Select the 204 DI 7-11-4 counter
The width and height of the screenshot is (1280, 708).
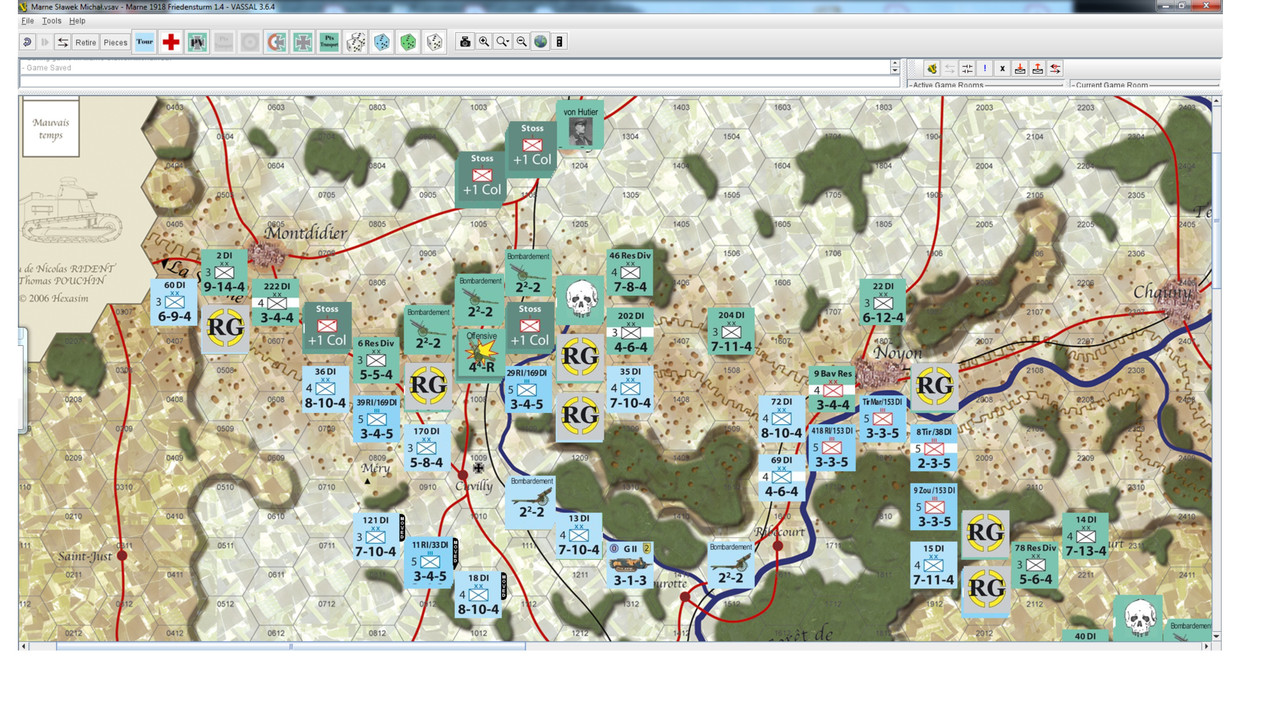point(731,331)
